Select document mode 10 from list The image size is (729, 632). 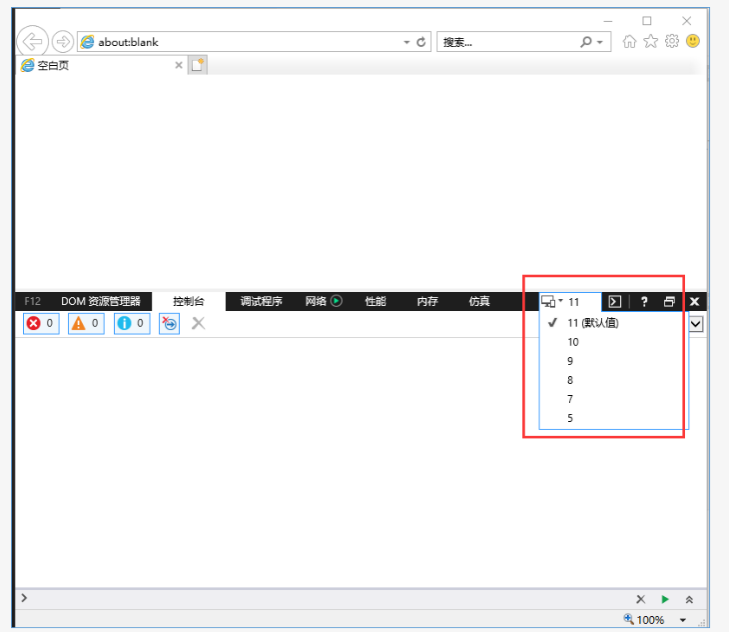coord(573,342)
